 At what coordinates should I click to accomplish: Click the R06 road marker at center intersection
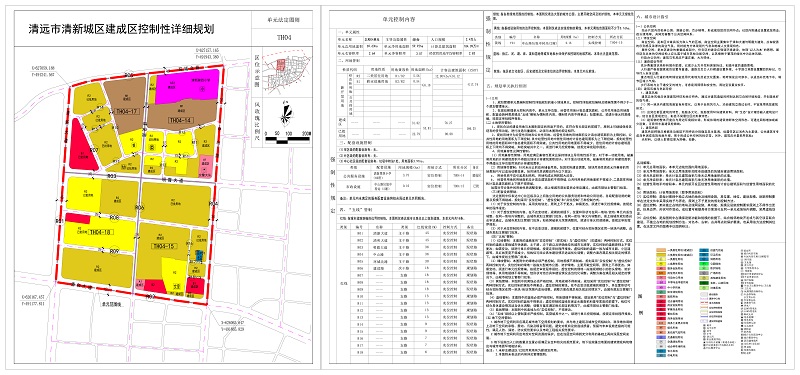[x=139, y=208]
